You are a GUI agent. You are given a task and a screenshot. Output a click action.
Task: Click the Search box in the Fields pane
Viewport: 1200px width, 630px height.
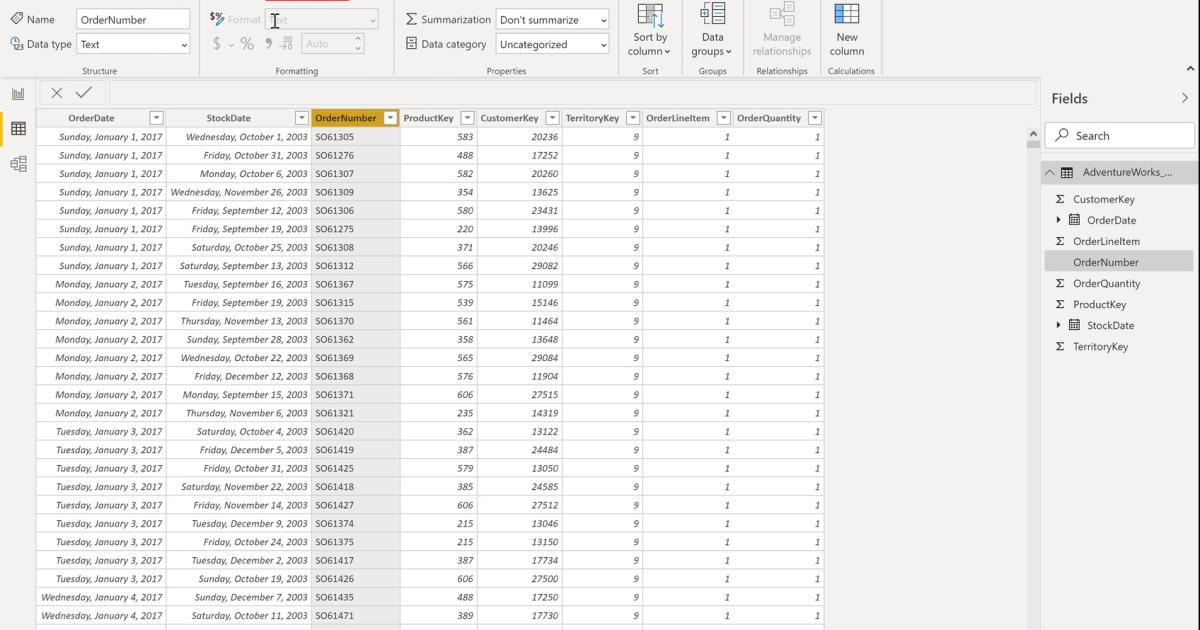click(1119, 134)
